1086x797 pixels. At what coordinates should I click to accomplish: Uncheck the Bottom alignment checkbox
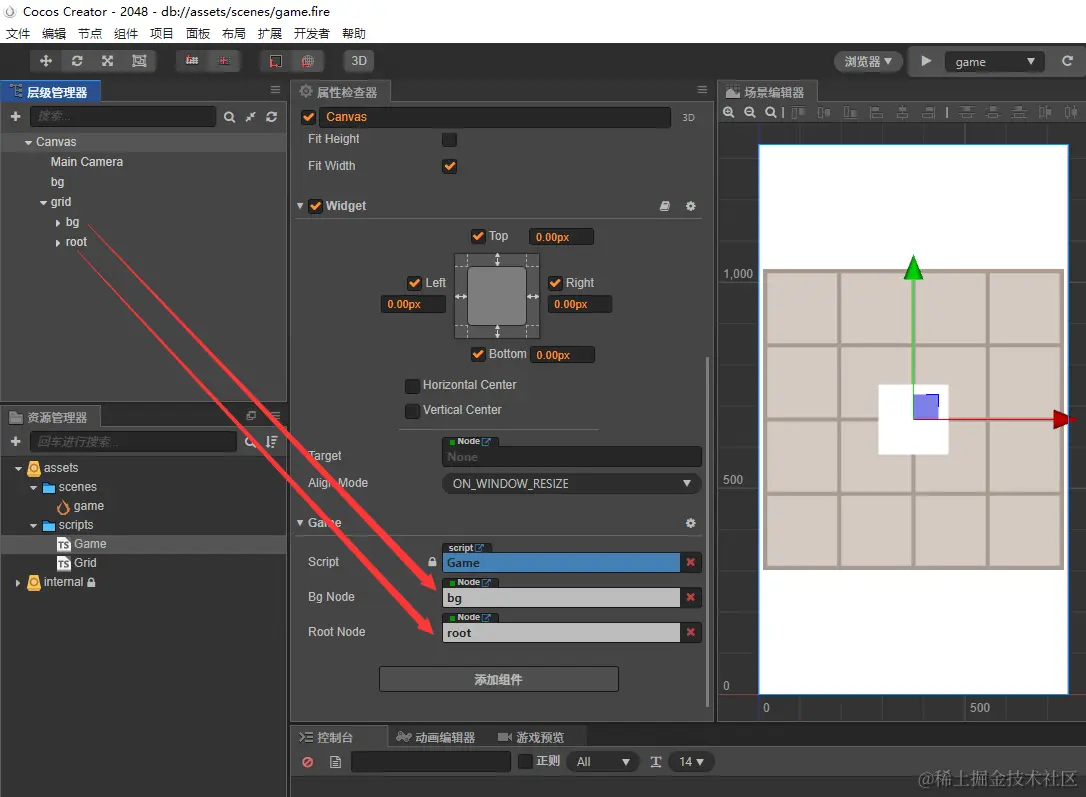[478, 354]
